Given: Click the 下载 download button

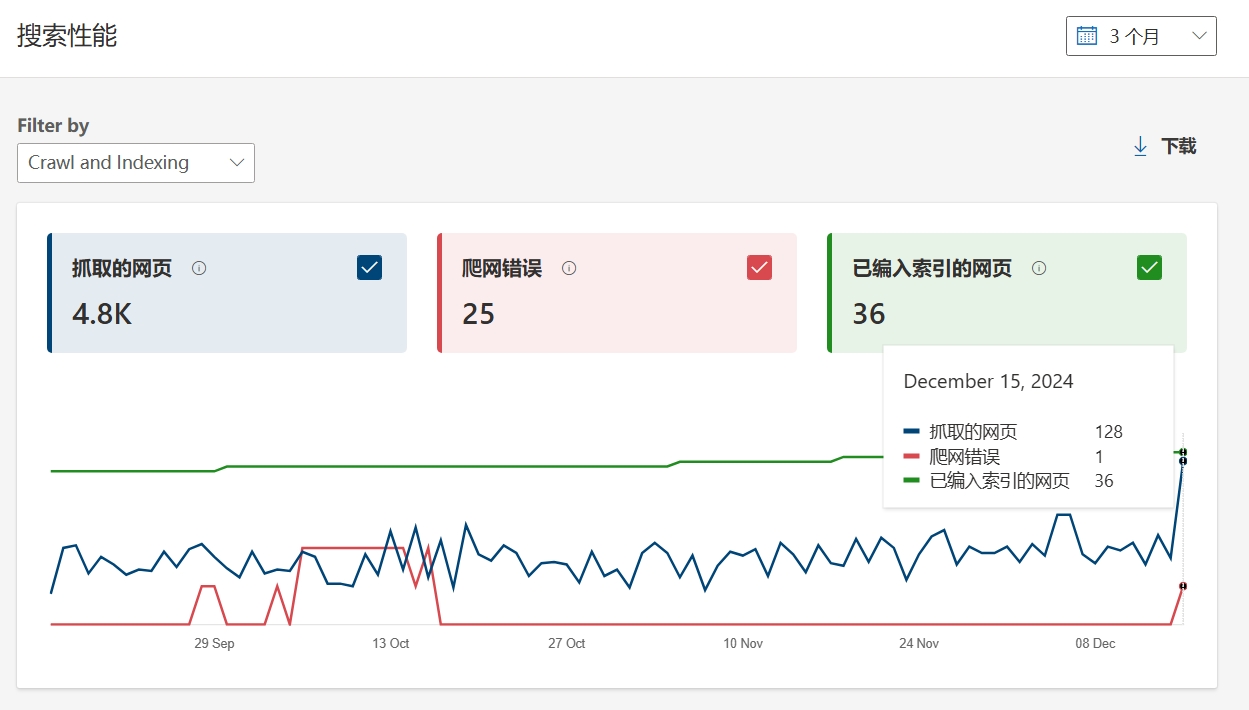Looking at the screenshot, I should pyautogui.click(x=1164, y=146).
